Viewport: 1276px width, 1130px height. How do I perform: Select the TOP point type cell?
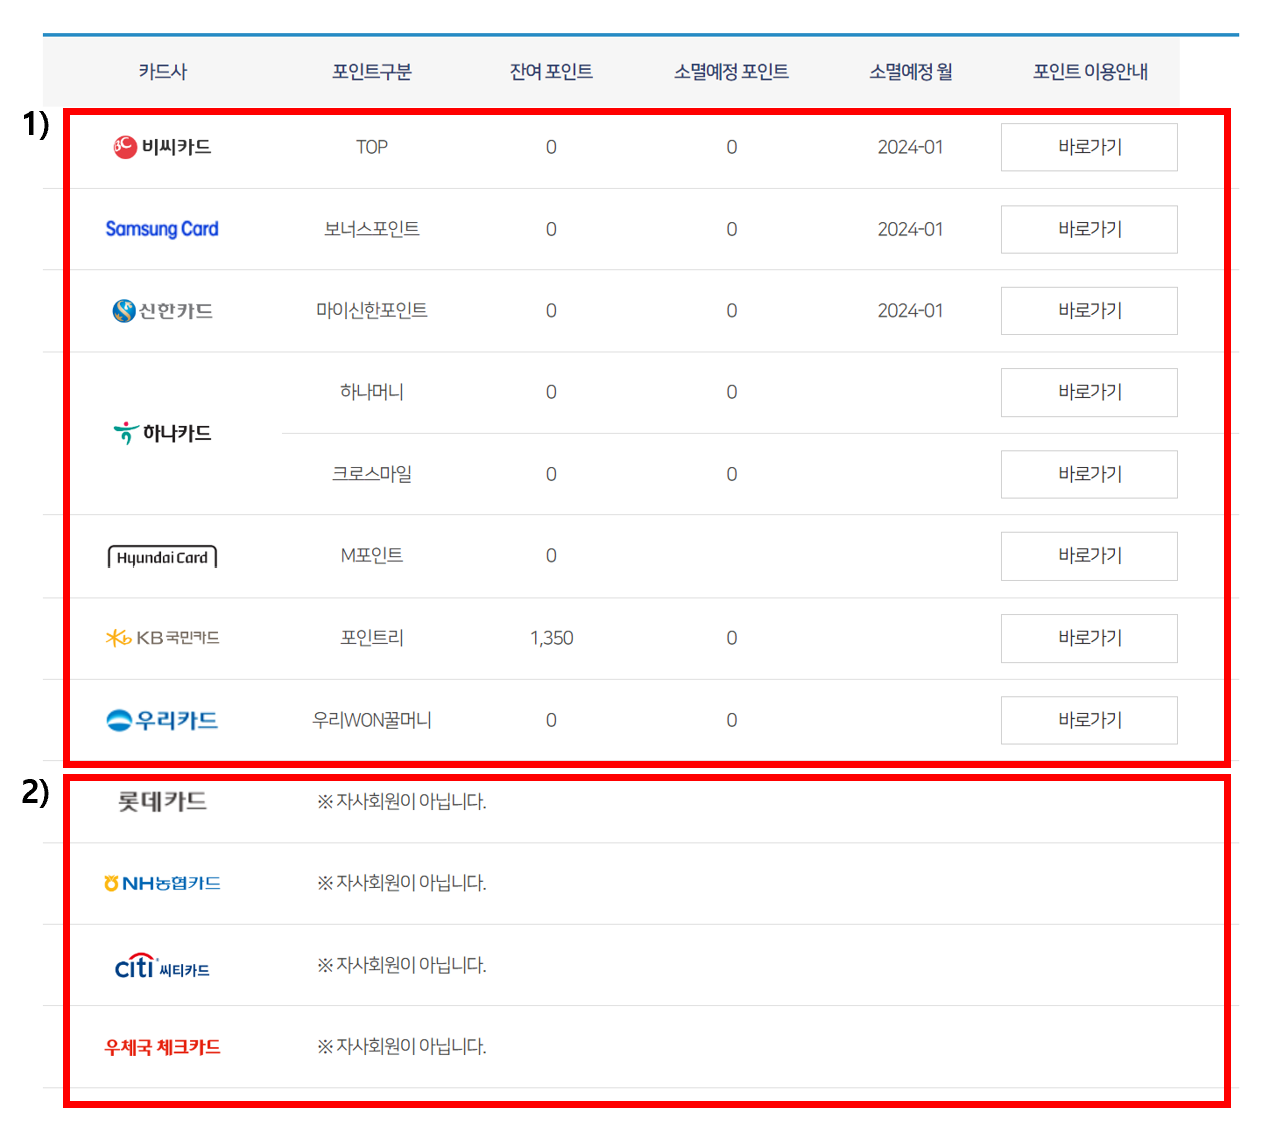click(372, 147)
